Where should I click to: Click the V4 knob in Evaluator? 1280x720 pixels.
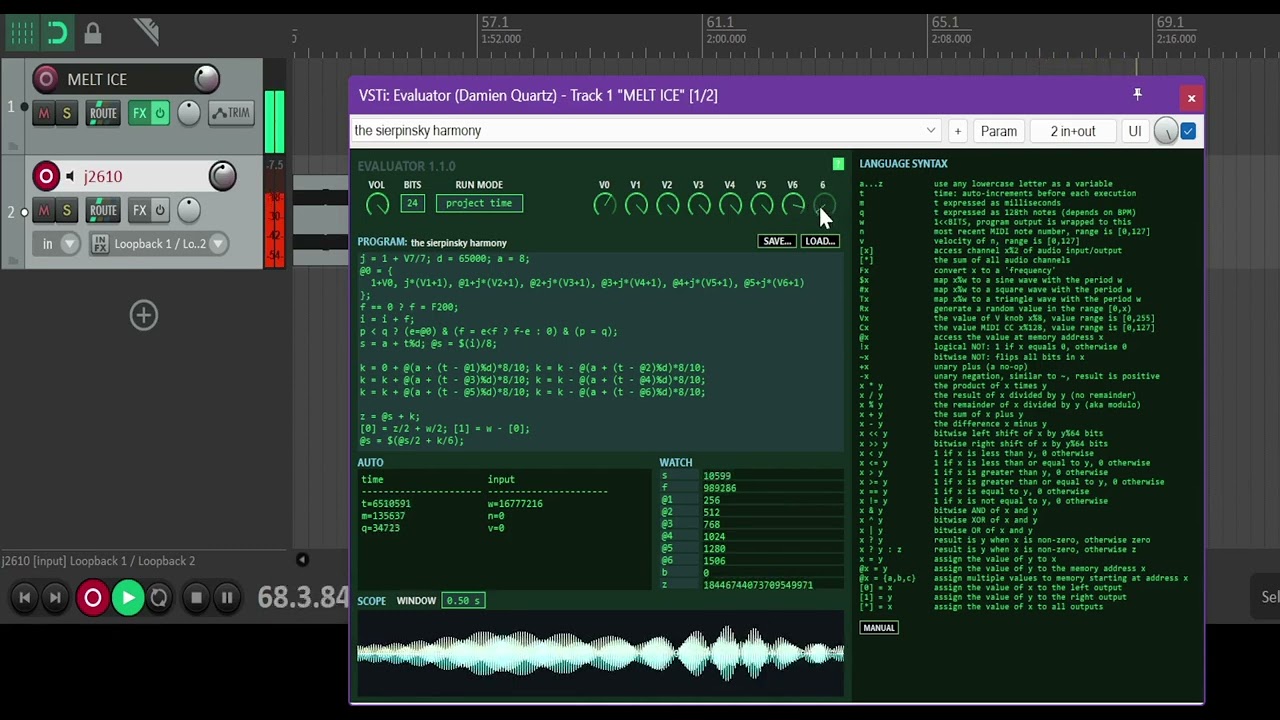(x=729, y=205)
